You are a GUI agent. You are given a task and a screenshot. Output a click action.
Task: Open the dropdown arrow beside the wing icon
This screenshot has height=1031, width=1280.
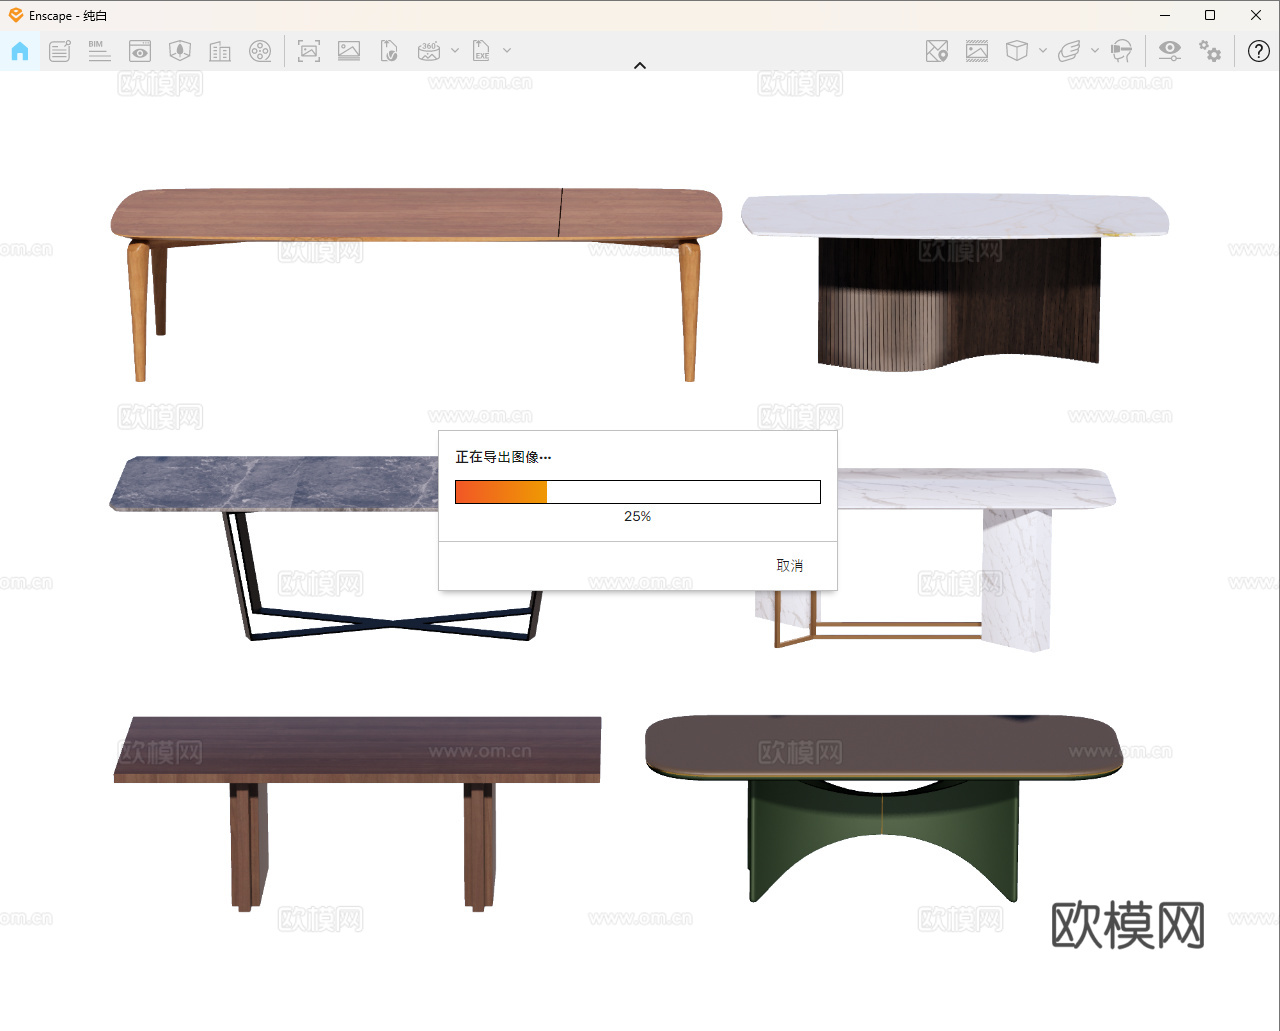[x=1095, y=51]
